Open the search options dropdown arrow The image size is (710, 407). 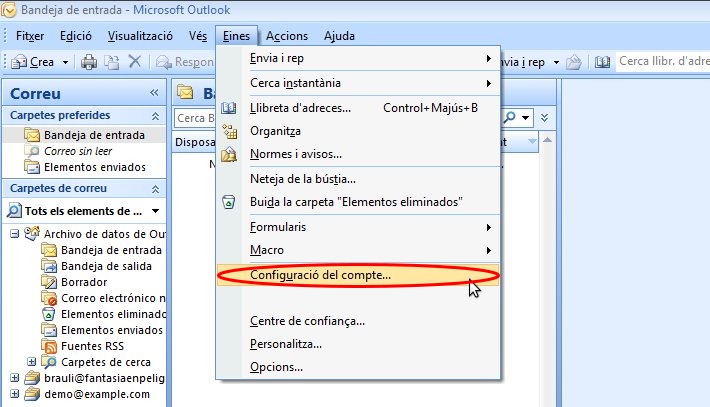525,118
